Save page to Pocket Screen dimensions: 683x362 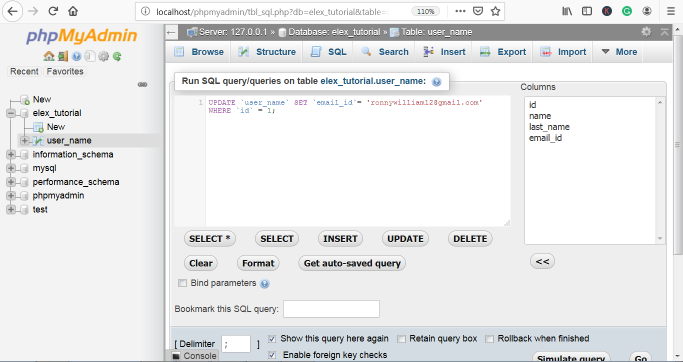tap(478, 11)
